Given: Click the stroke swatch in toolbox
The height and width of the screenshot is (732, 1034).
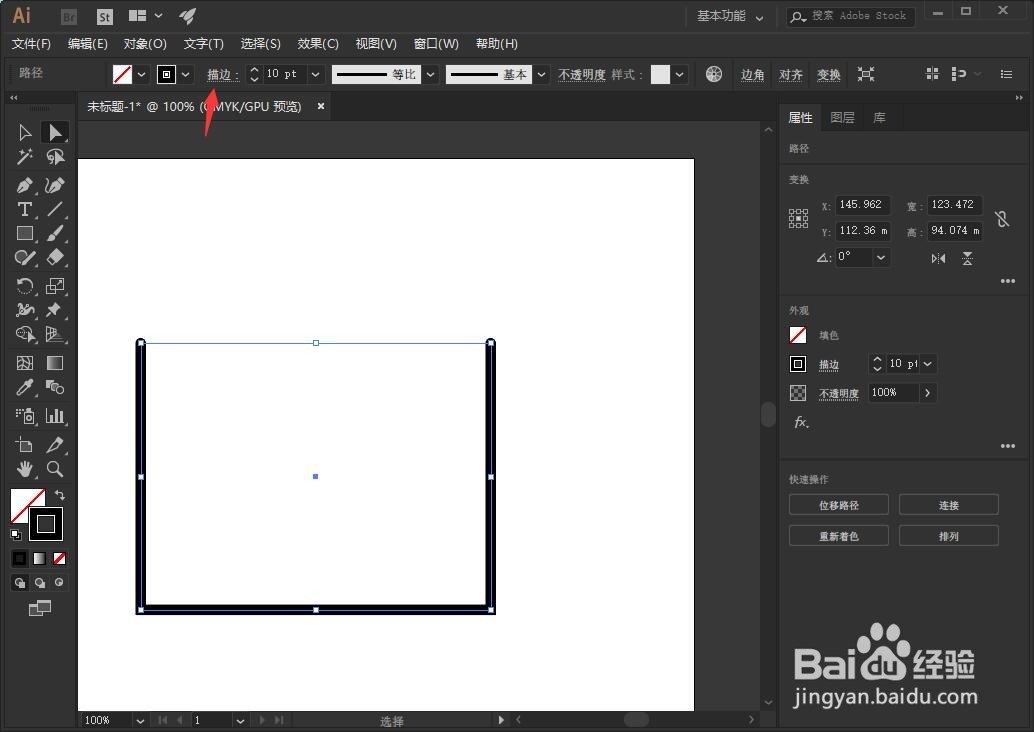Looking at the screenshot, I should [46, 524].
